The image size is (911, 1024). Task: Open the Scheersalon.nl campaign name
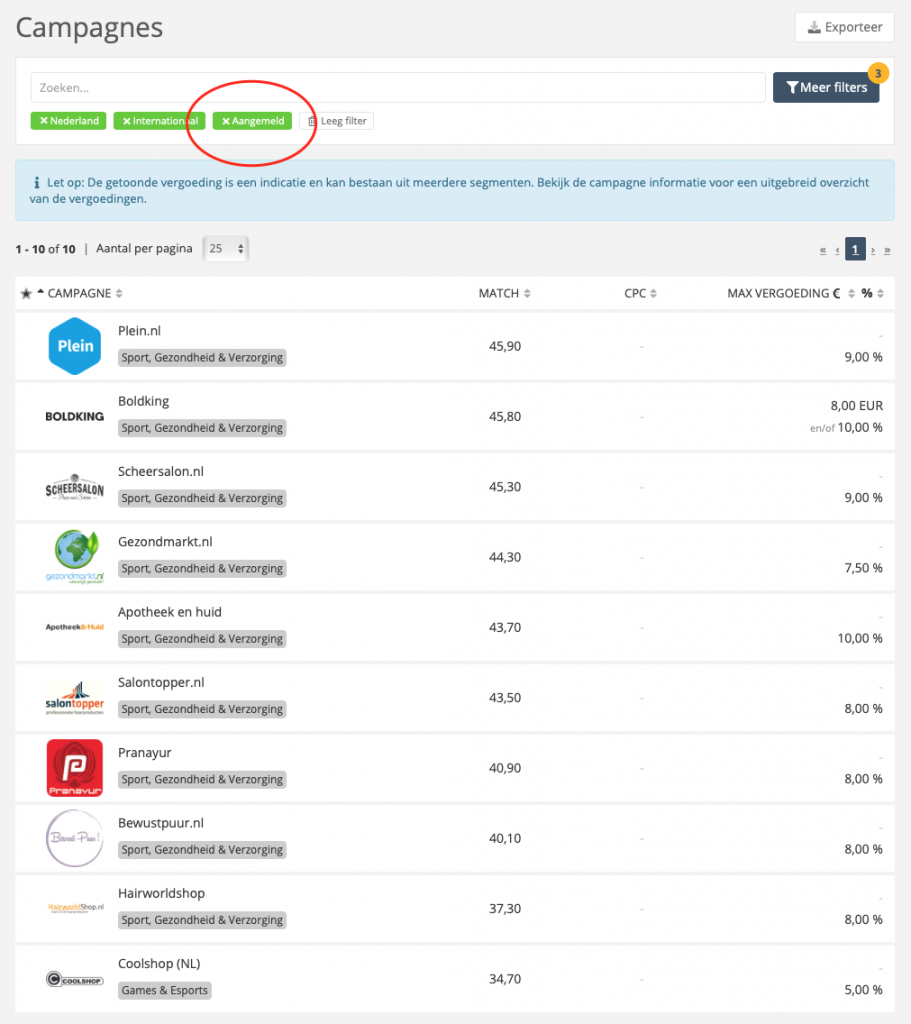coord(161,472)
